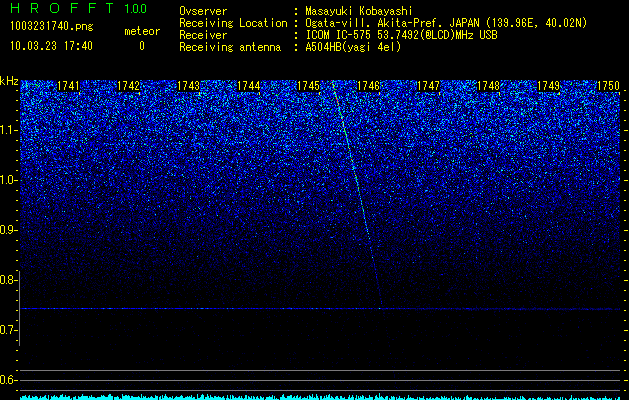
Task: Click the date stamp 10.03.23 17:40
Action: click(51, 46)
